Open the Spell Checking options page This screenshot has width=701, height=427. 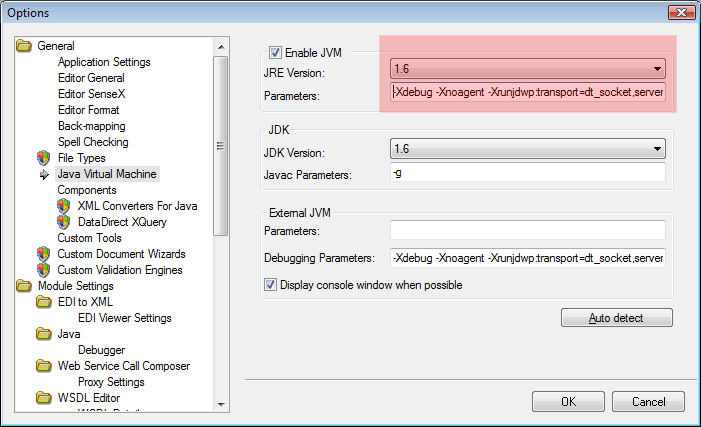[x=95, y=142]
